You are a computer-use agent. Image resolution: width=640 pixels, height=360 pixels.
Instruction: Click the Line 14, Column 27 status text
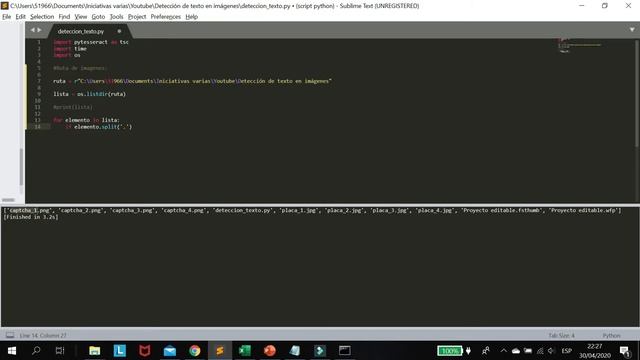coord(43,336)
